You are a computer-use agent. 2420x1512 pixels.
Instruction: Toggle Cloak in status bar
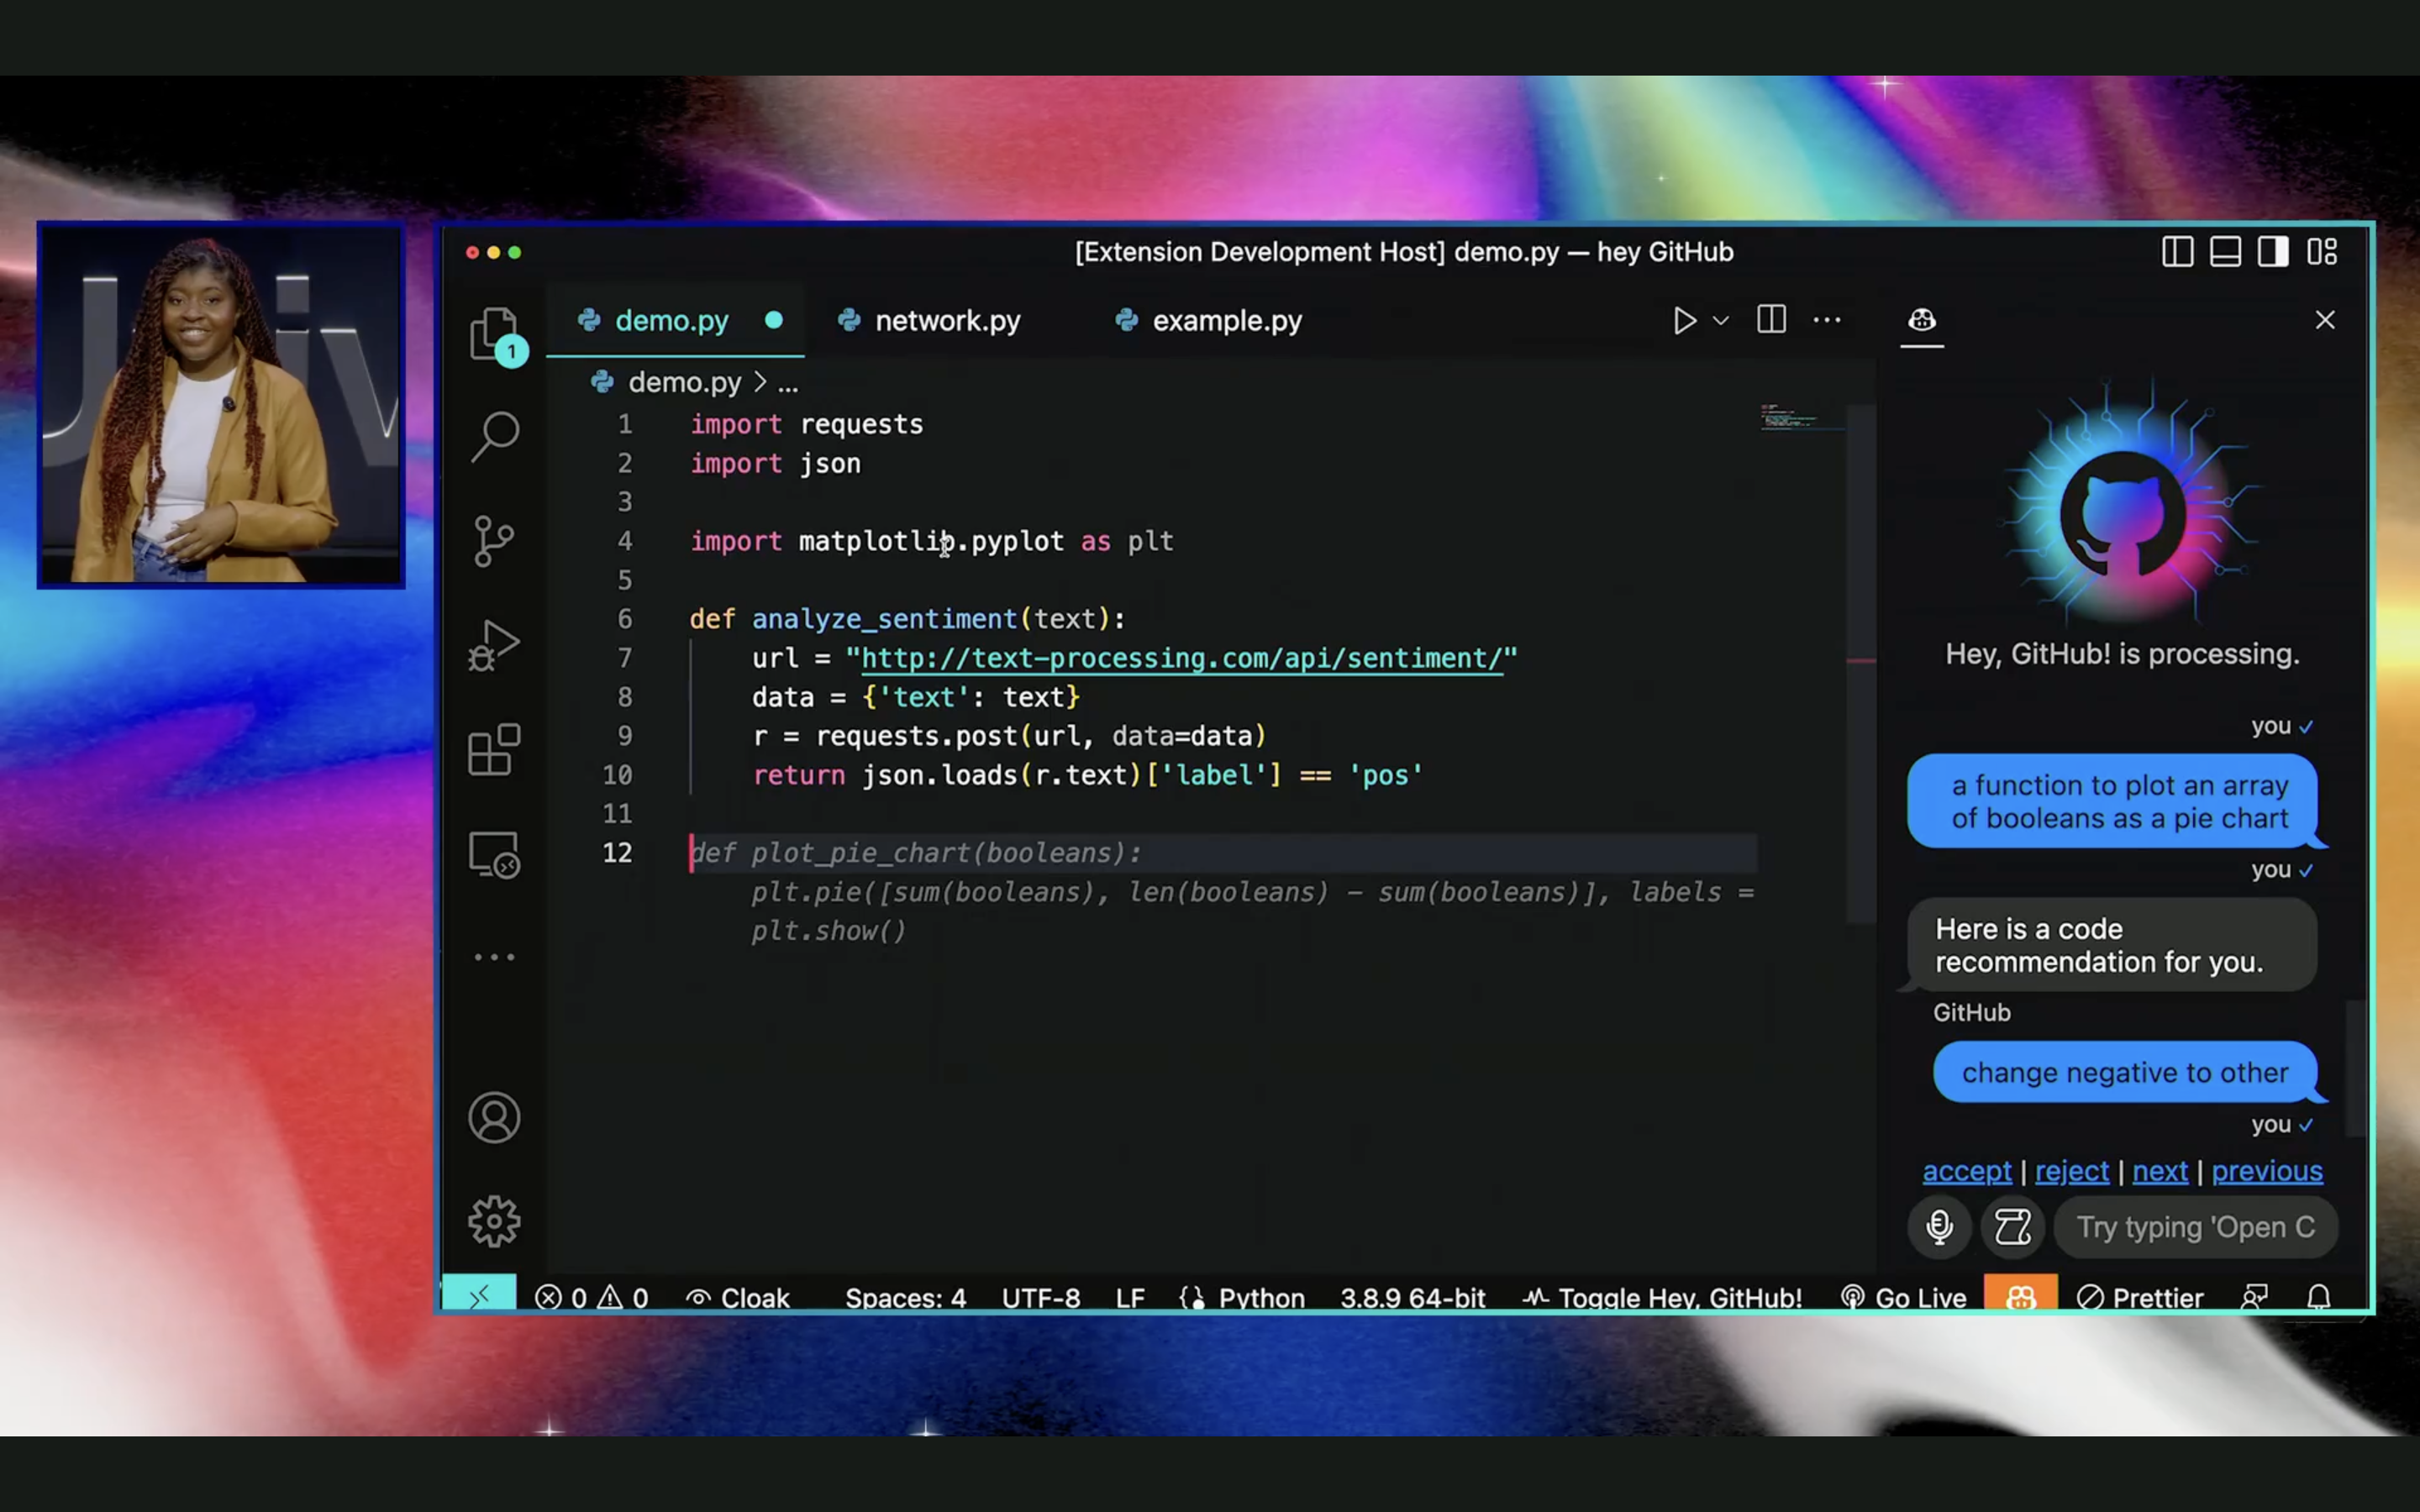[738, 1297]
